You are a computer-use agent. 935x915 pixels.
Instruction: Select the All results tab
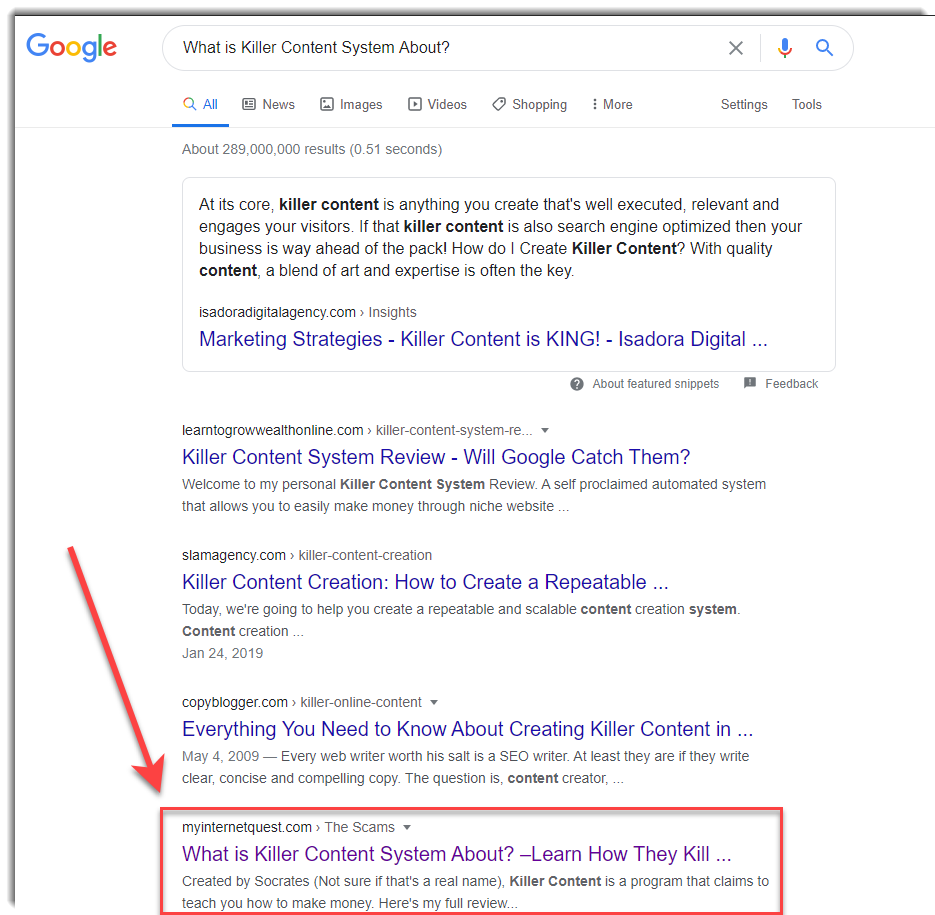(x=200, y=104)
